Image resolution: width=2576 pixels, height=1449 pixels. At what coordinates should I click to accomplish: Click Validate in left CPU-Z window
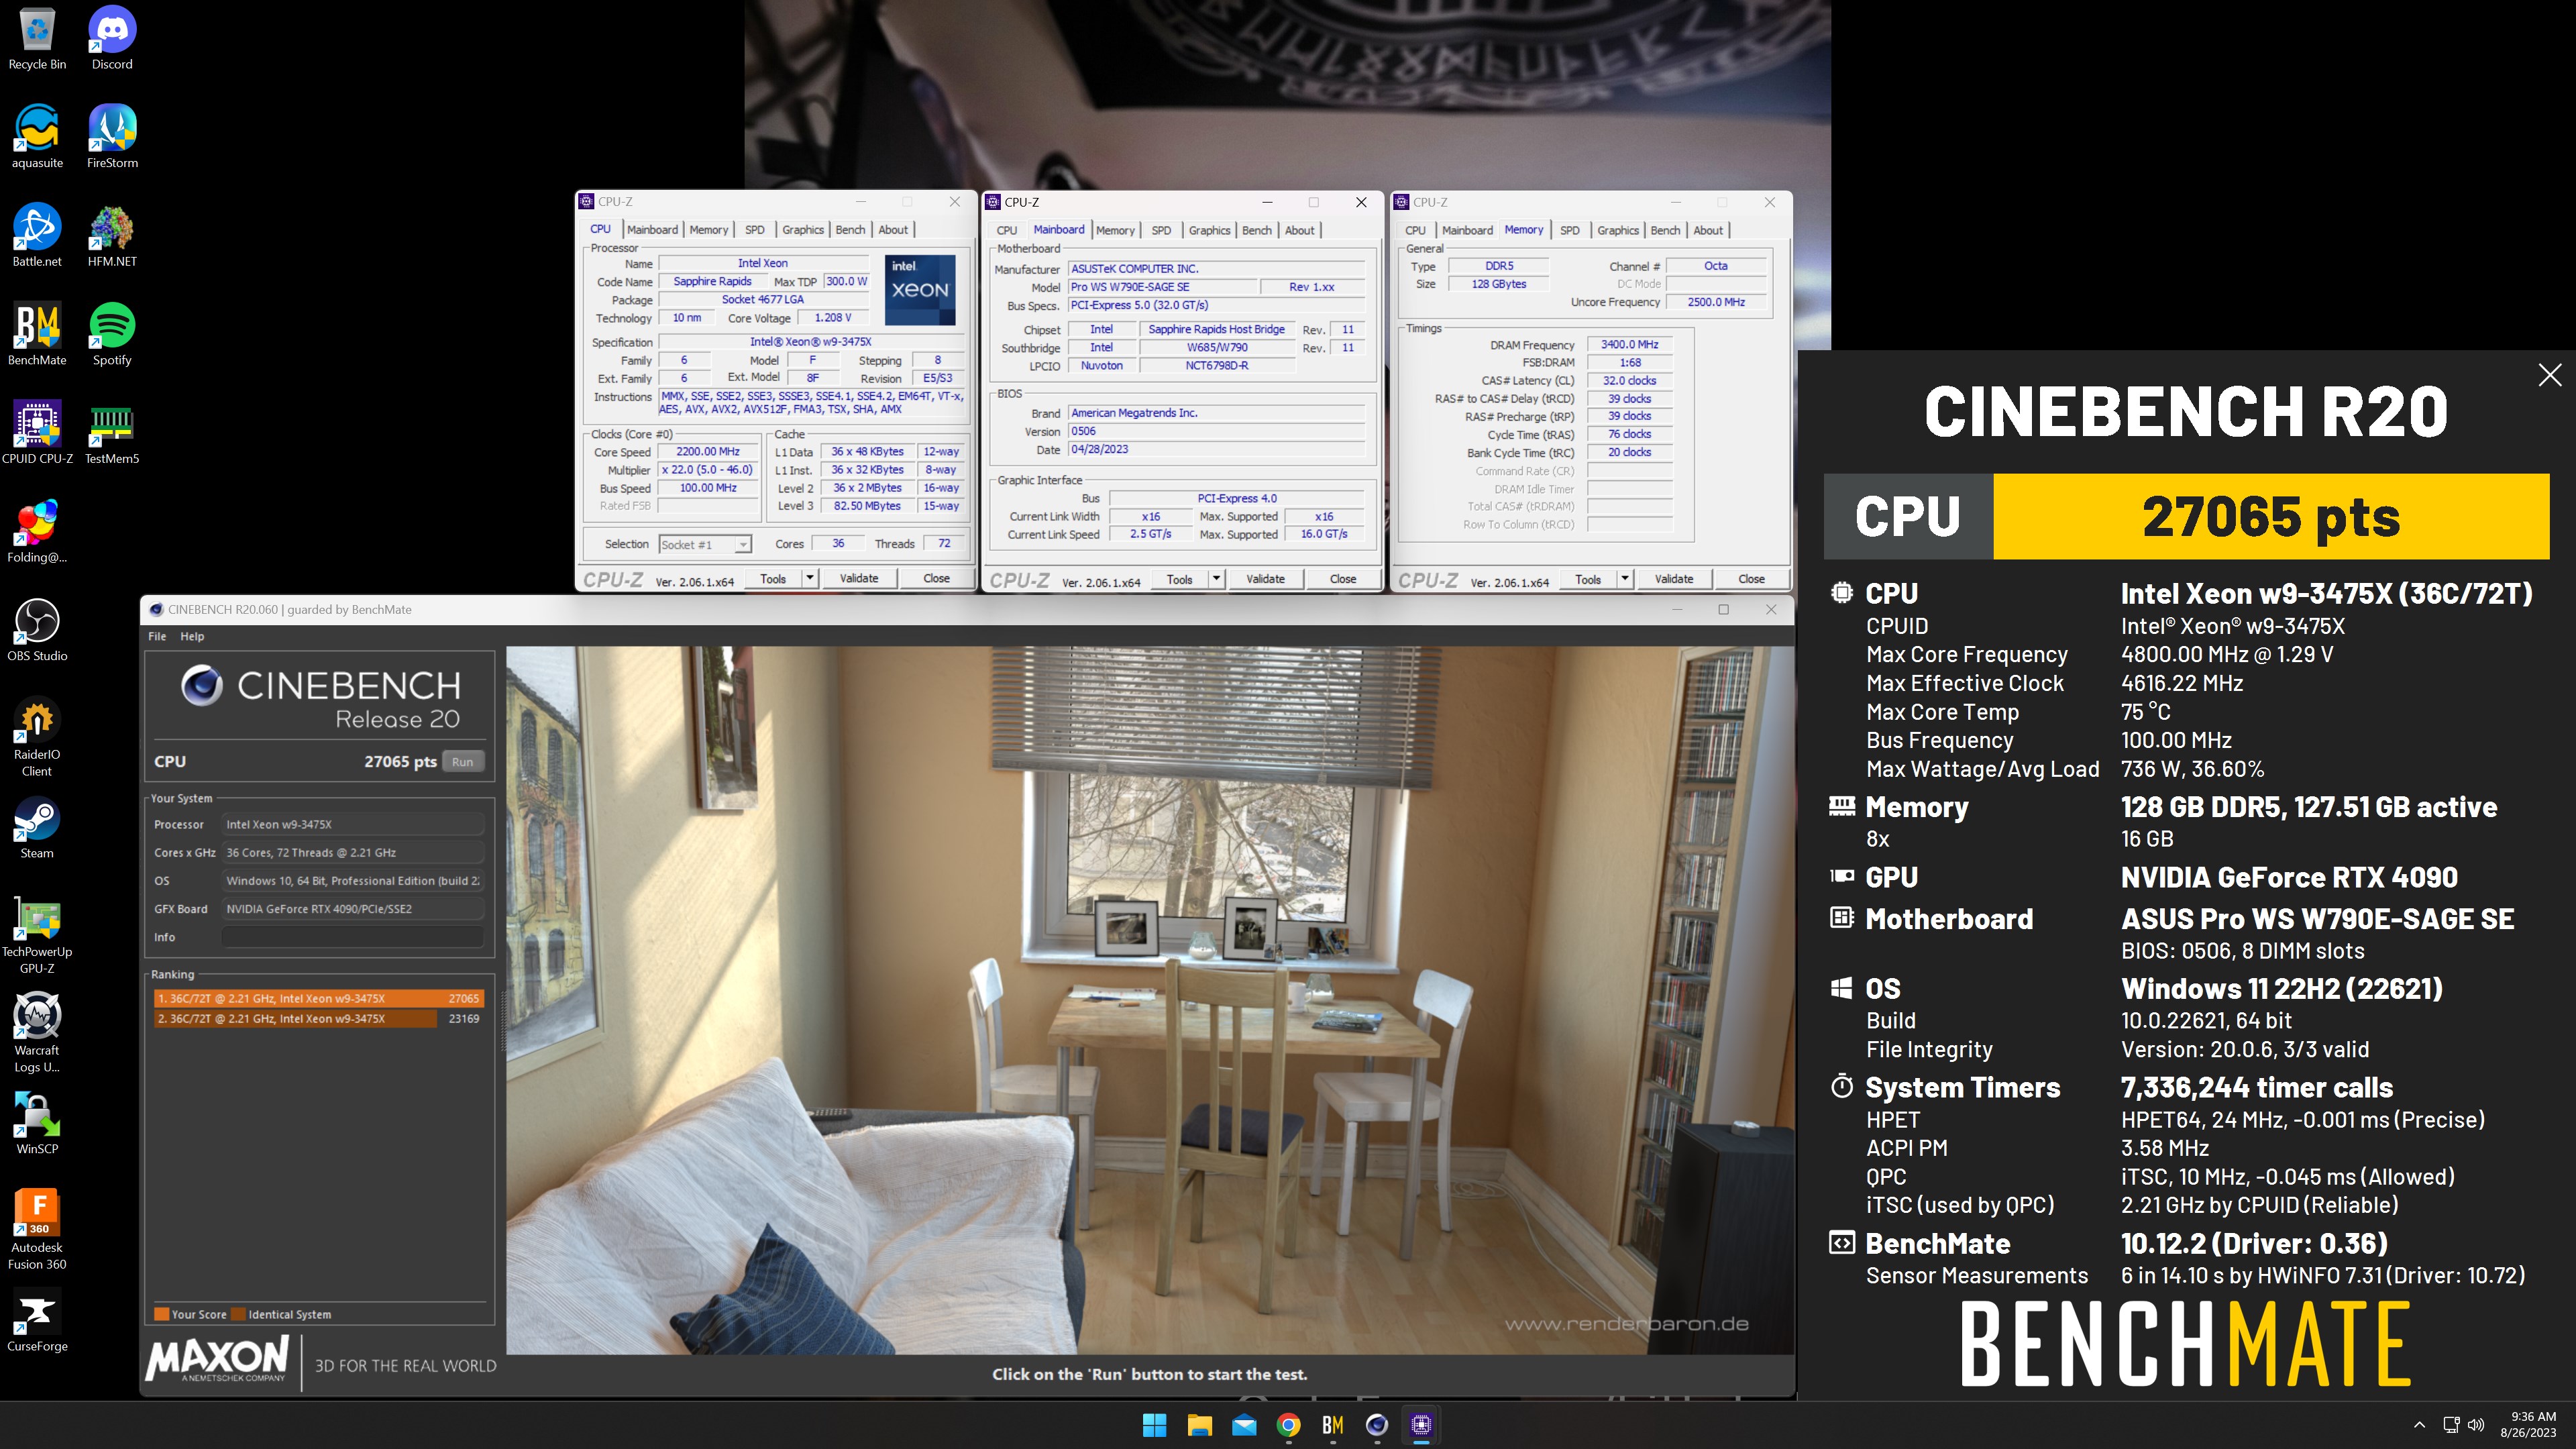[x=858, y=578]
